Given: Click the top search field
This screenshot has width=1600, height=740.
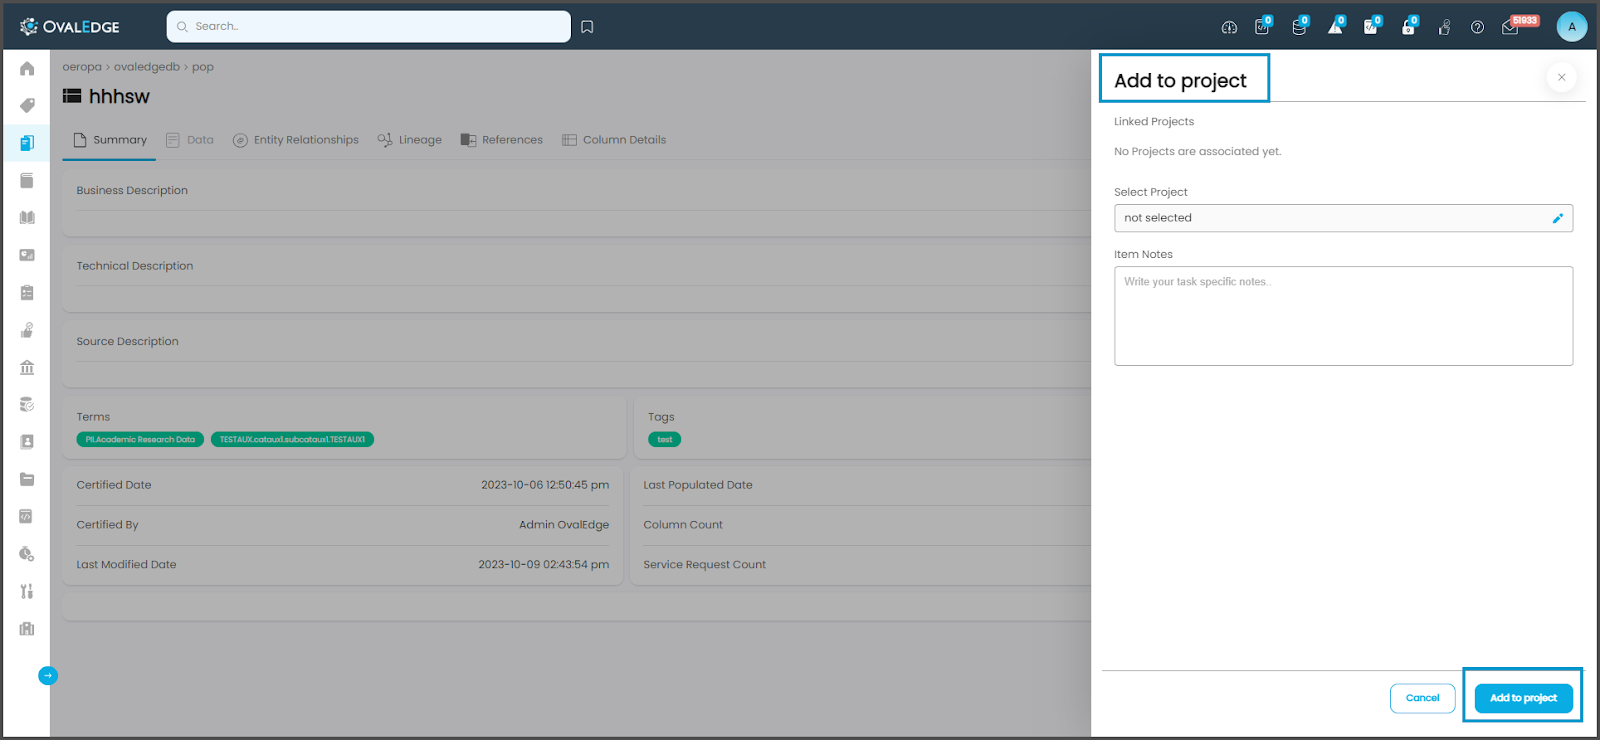Looking at the screenshot, I should (x=368, y=27).
